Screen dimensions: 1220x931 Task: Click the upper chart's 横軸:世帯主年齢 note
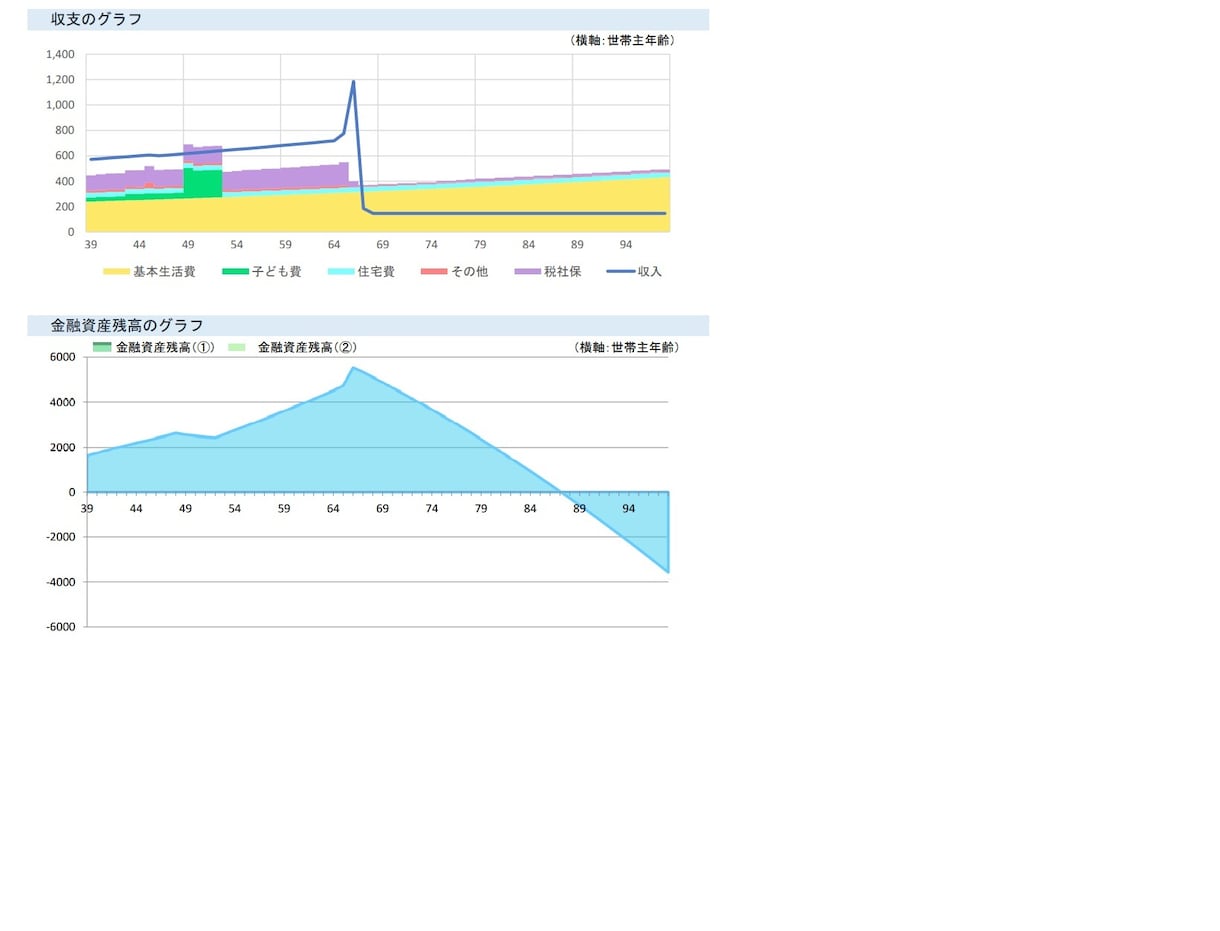pyautogui.click(x=622, y=41)
